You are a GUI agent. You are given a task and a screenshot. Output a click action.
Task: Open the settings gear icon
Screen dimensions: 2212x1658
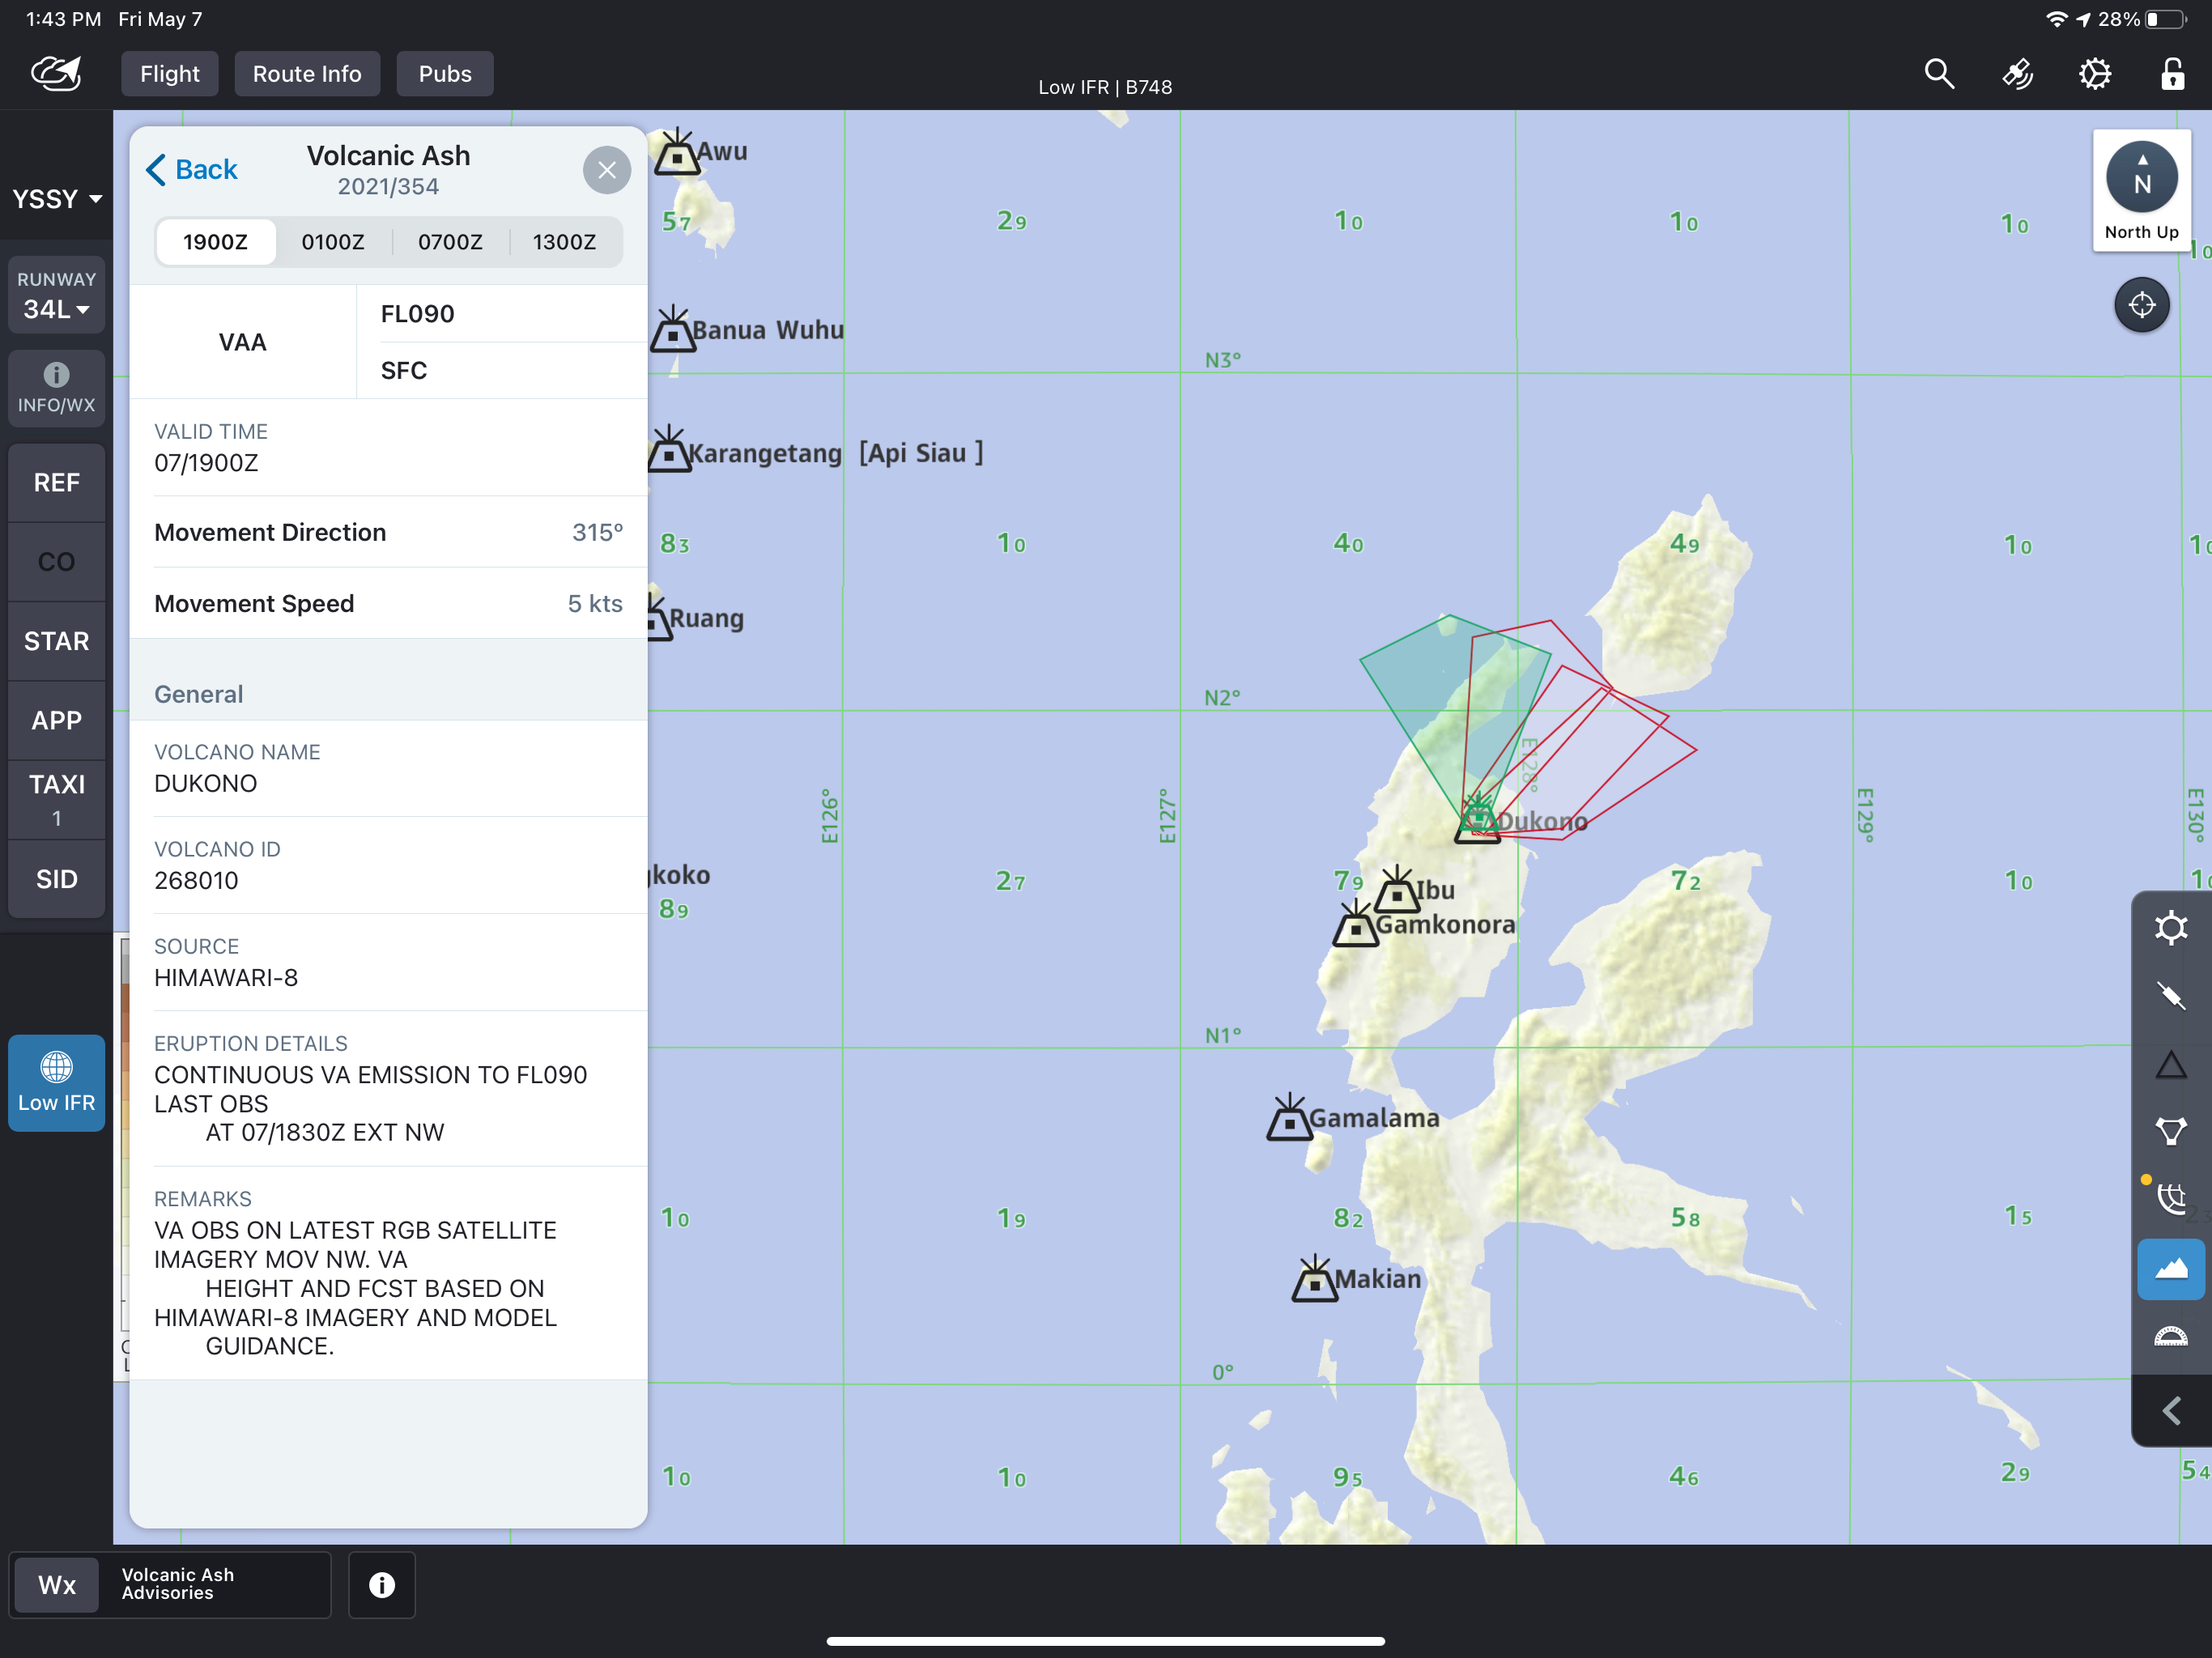pos(2095,74)
